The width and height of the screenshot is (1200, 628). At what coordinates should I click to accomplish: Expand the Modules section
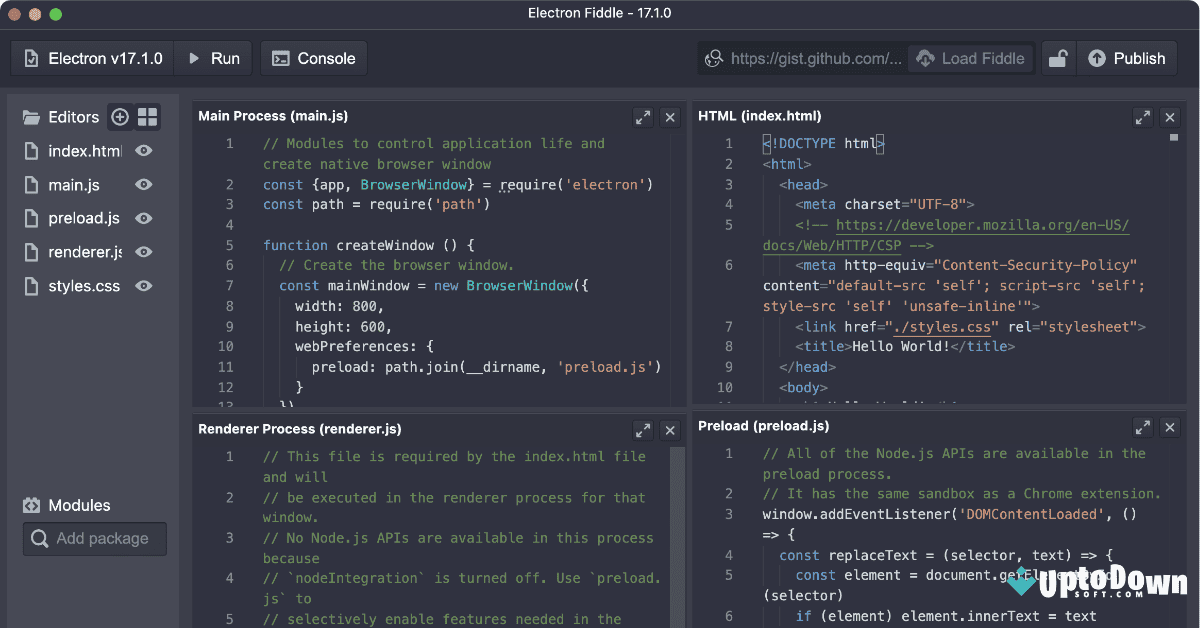68,505
